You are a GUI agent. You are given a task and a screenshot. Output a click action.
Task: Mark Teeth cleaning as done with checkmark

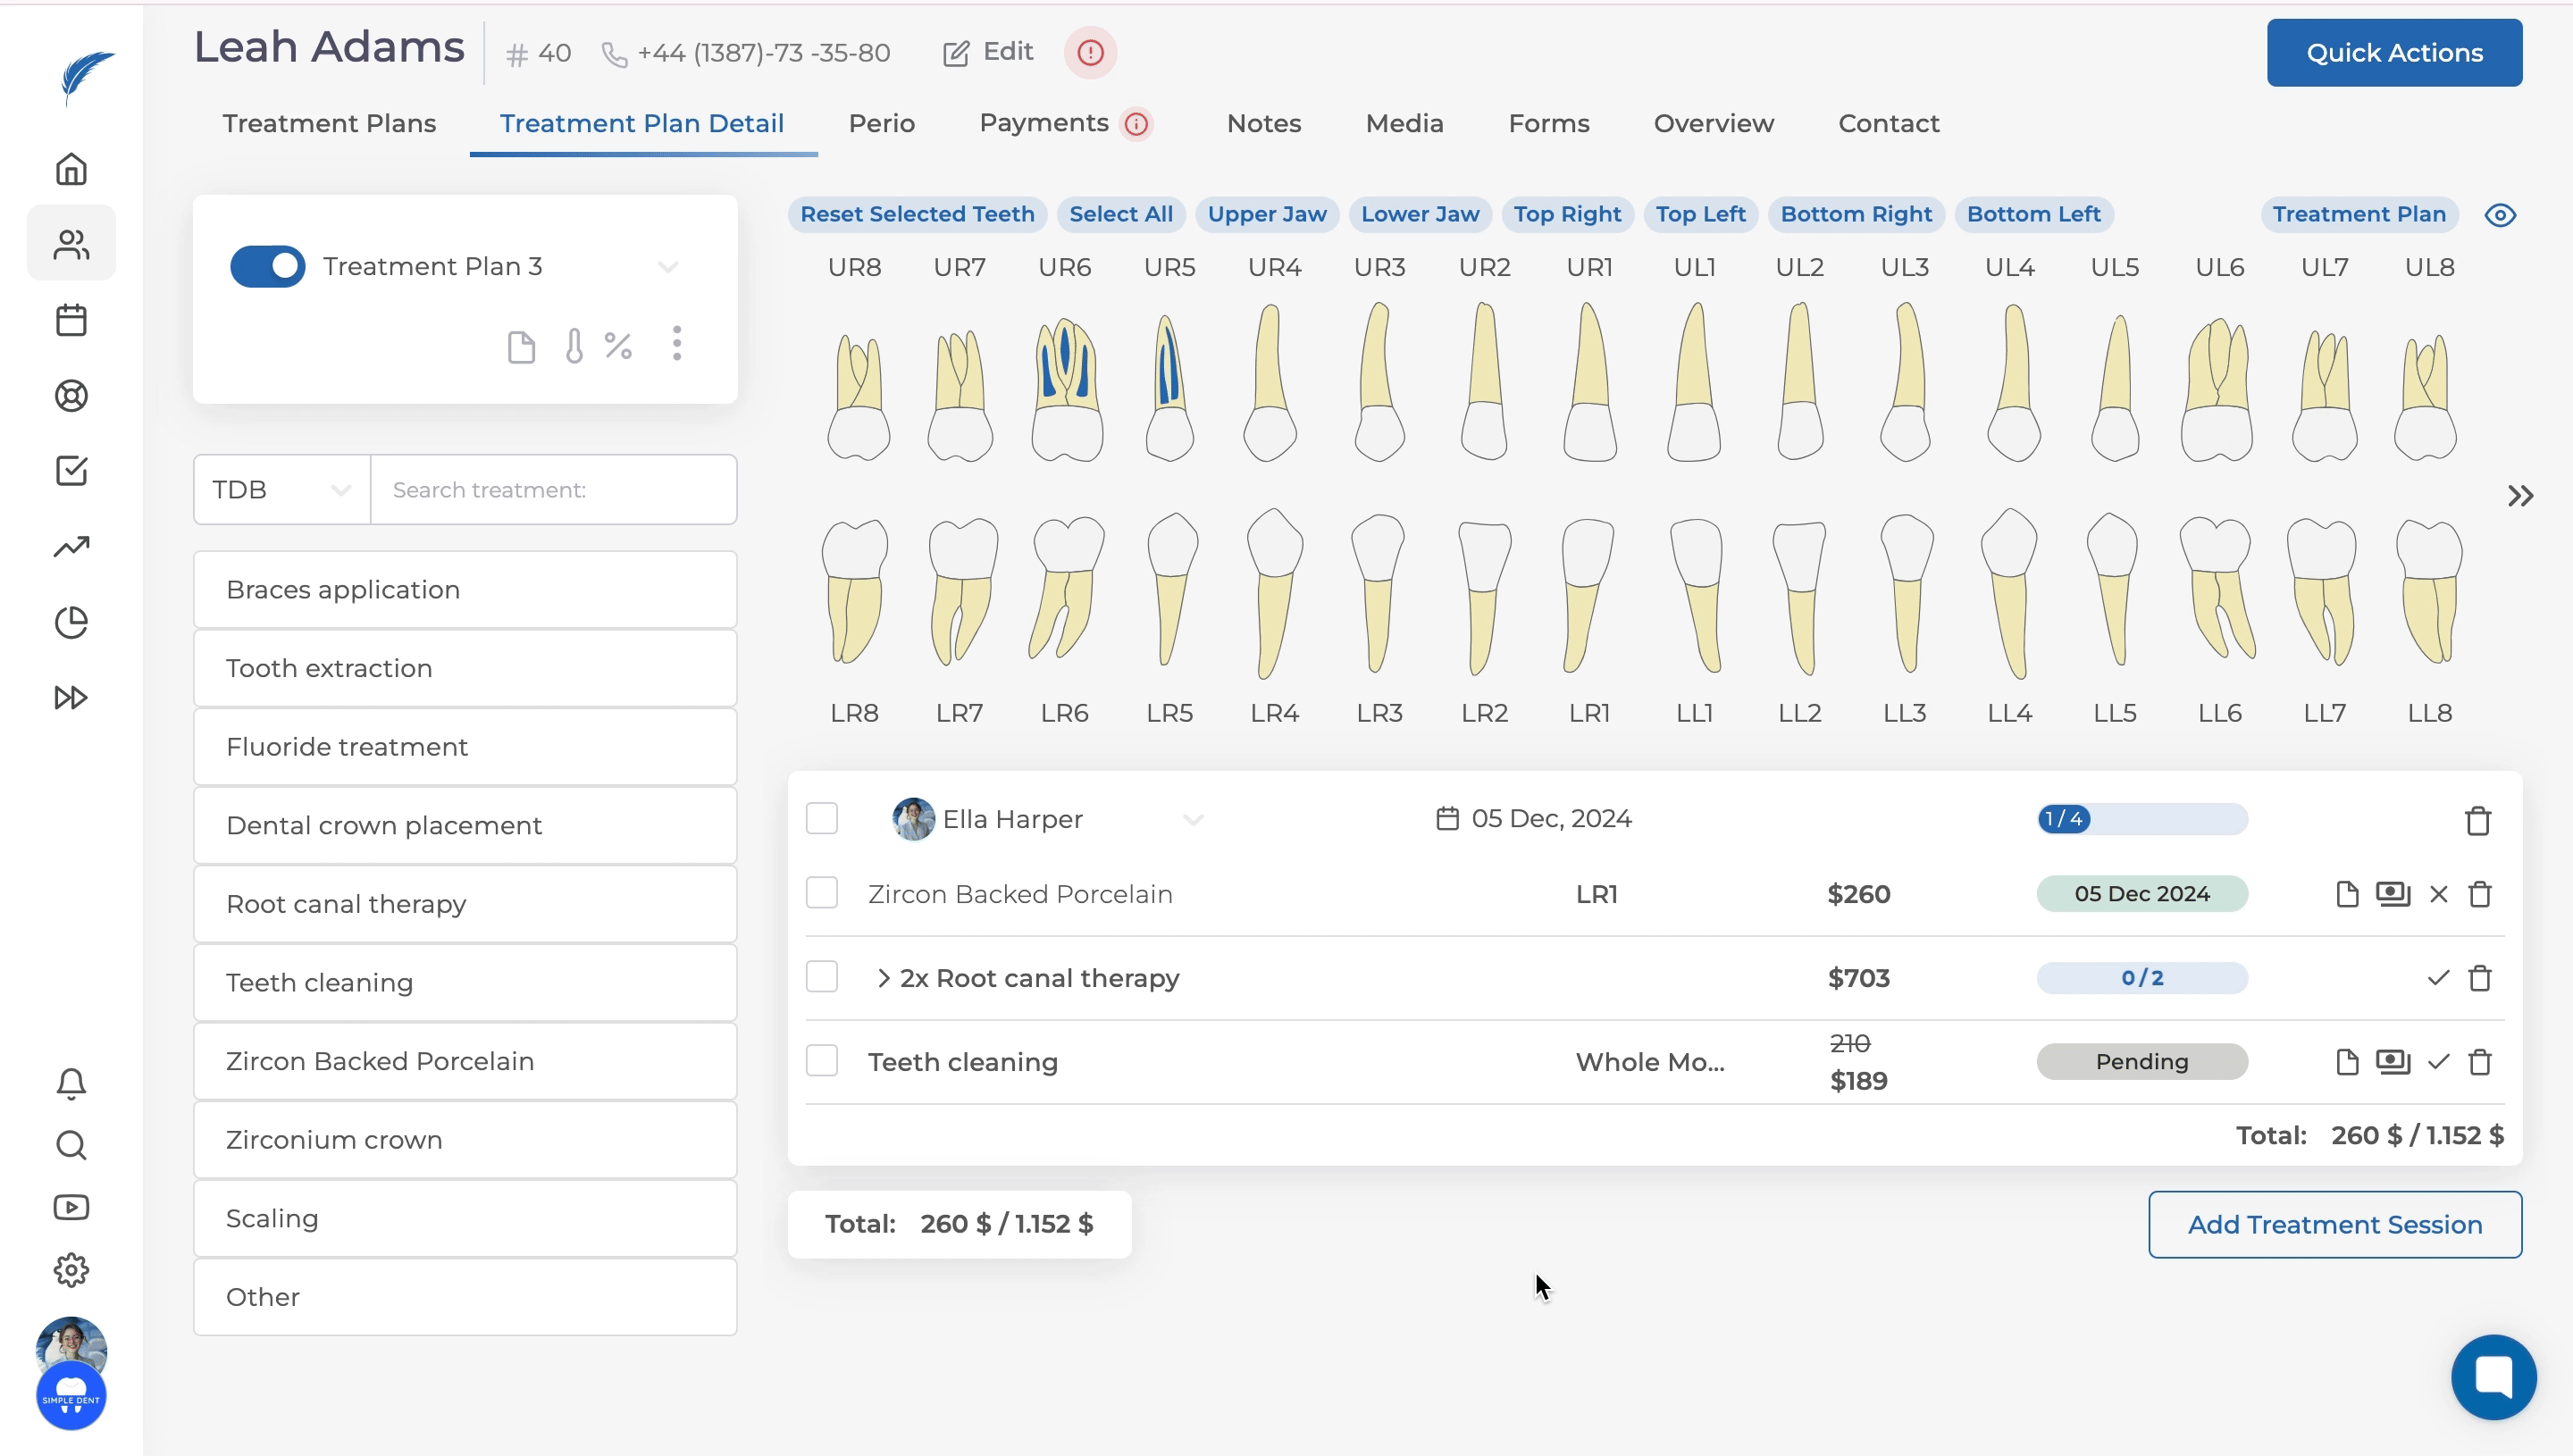point(2438,1061)
